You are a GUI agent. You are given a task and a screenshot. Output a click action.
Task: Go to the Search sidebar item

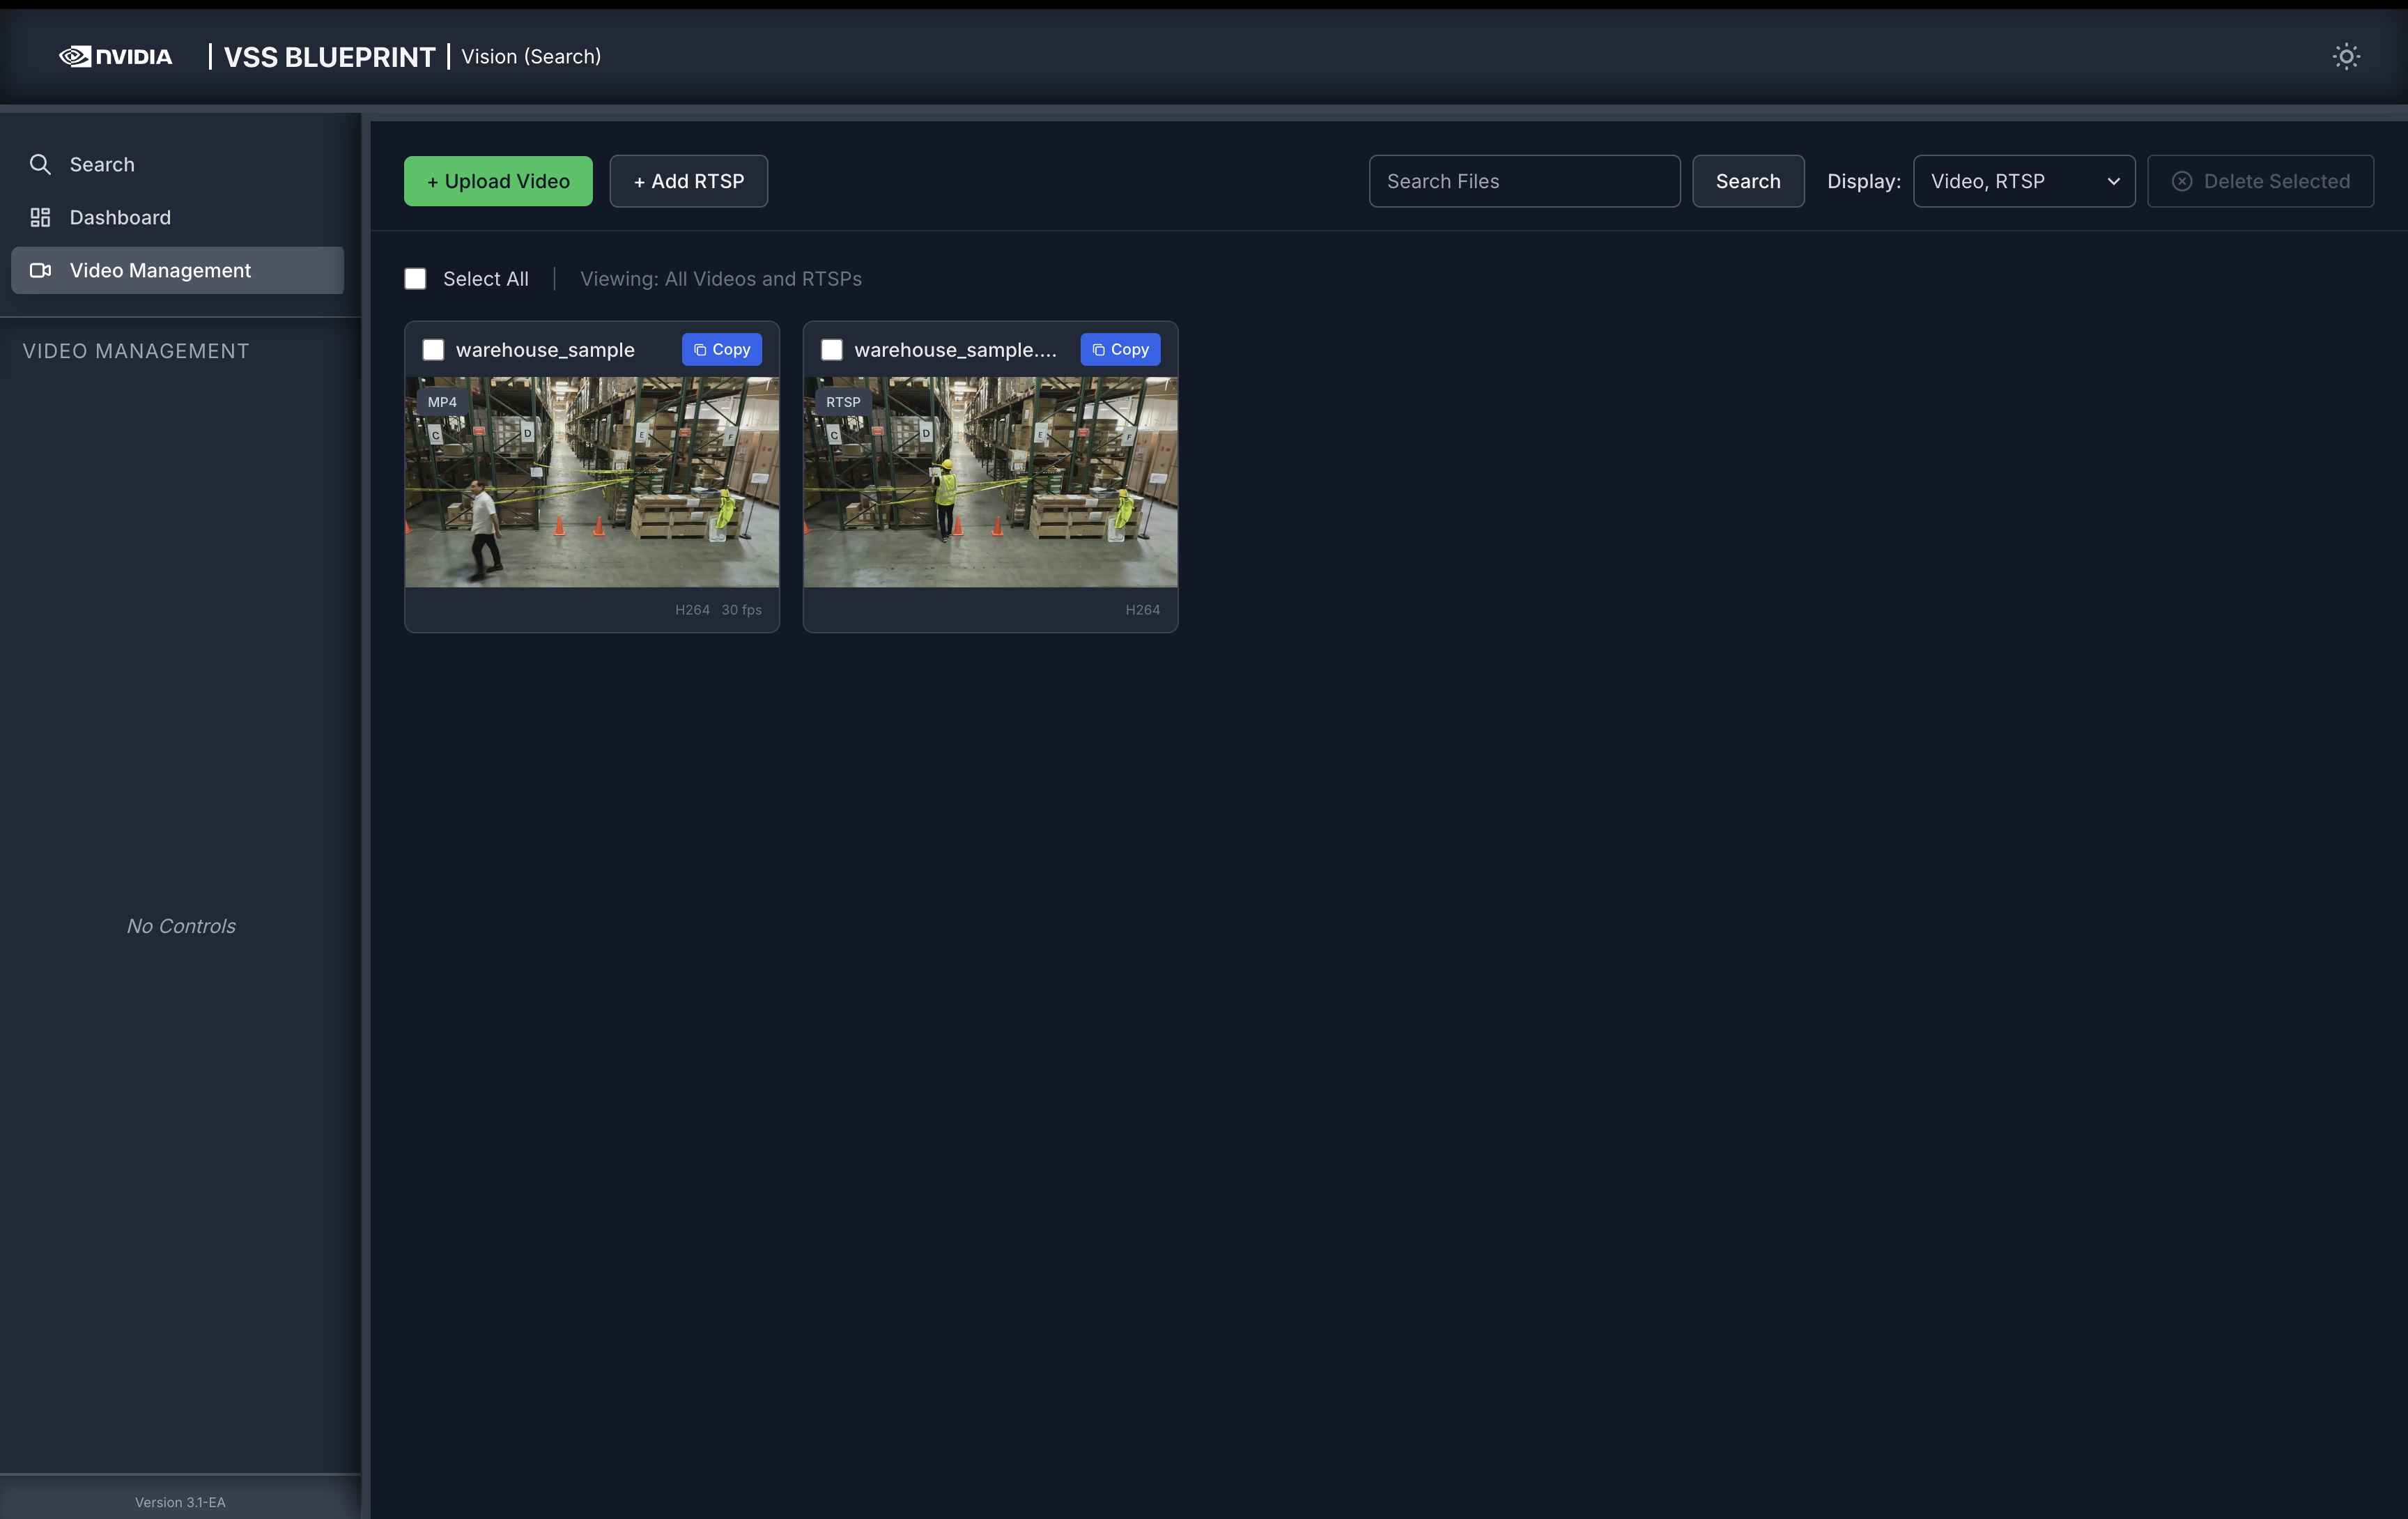[102, 164]
